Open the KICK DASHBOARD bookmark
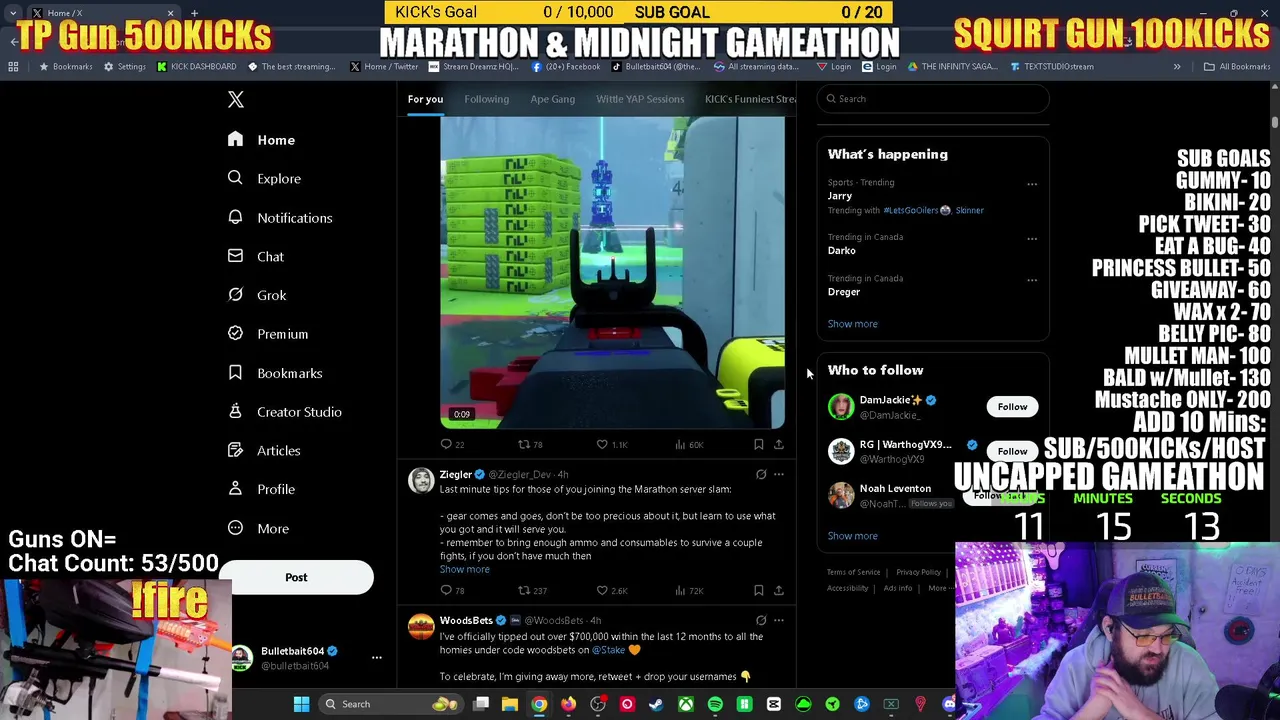 pos(196,66)
